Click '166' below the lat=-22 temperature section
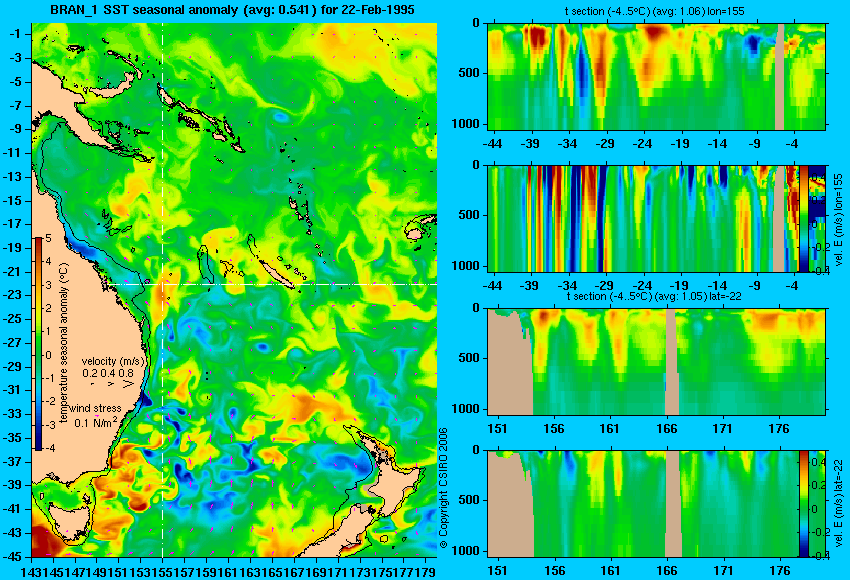850x580 pixels. pyautogui.click(x=666, y=429)
